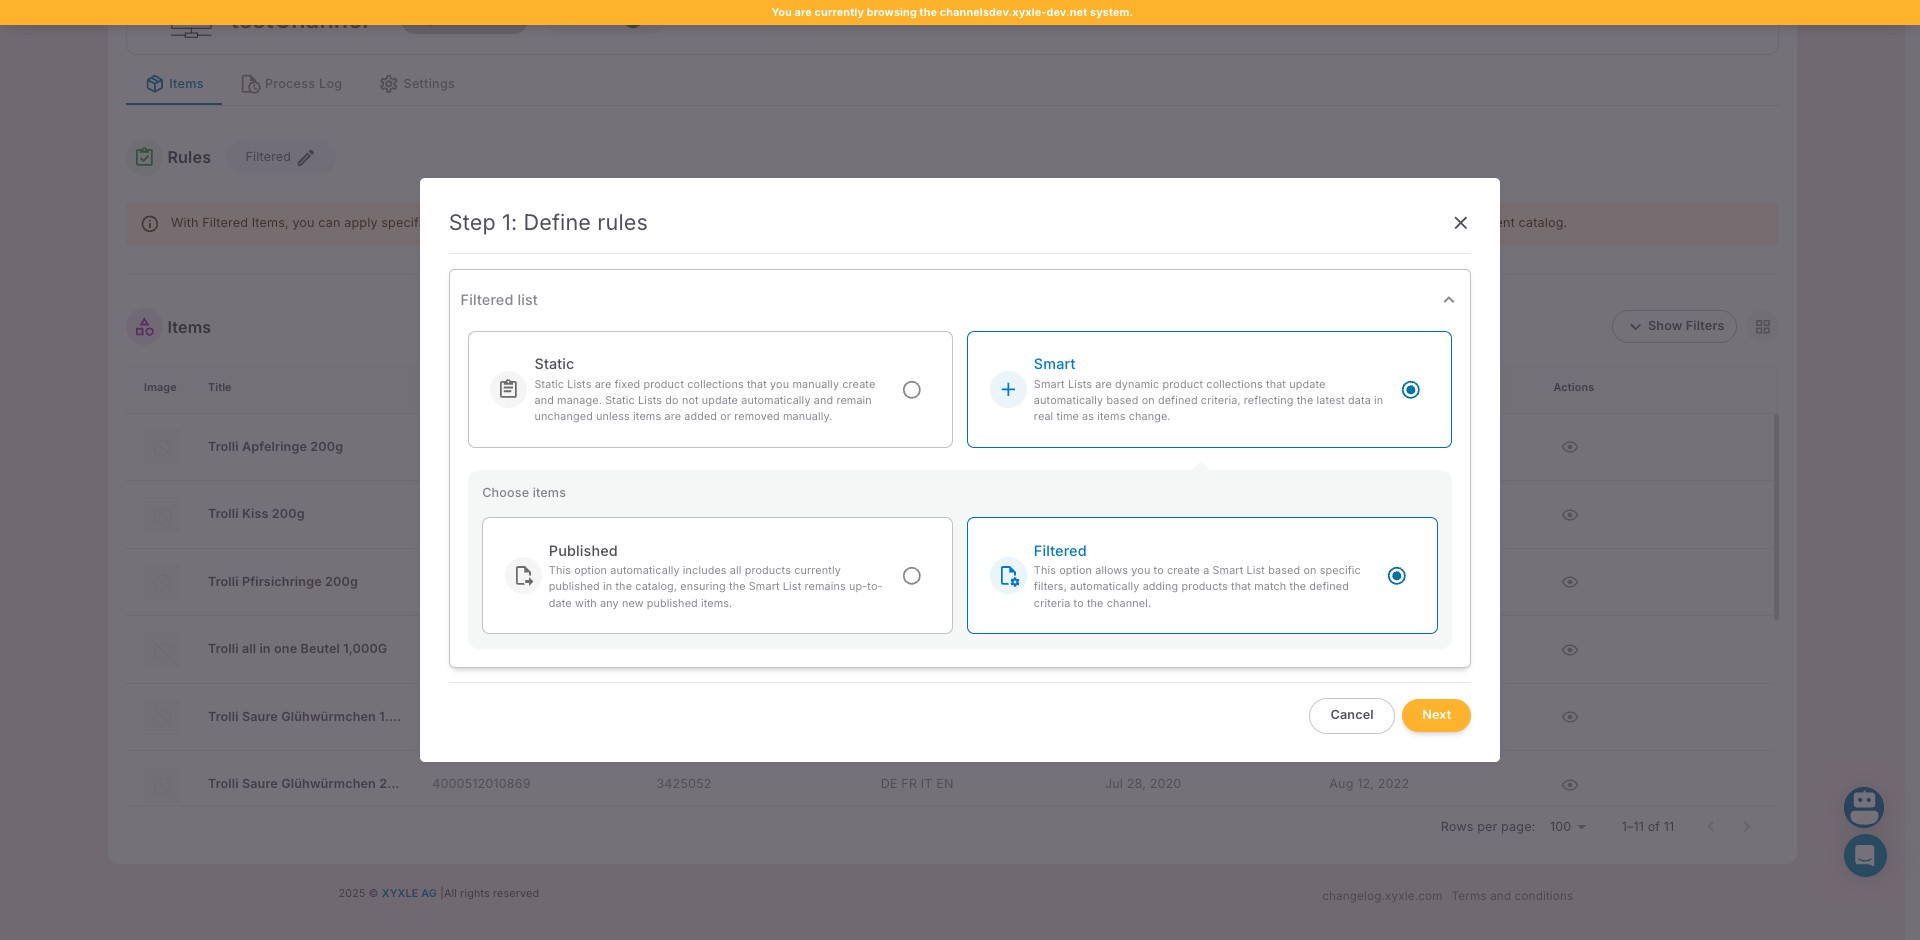Open the Process Log tab
The width and height of the screenshot is (1920, 940).
coord(292,84)
